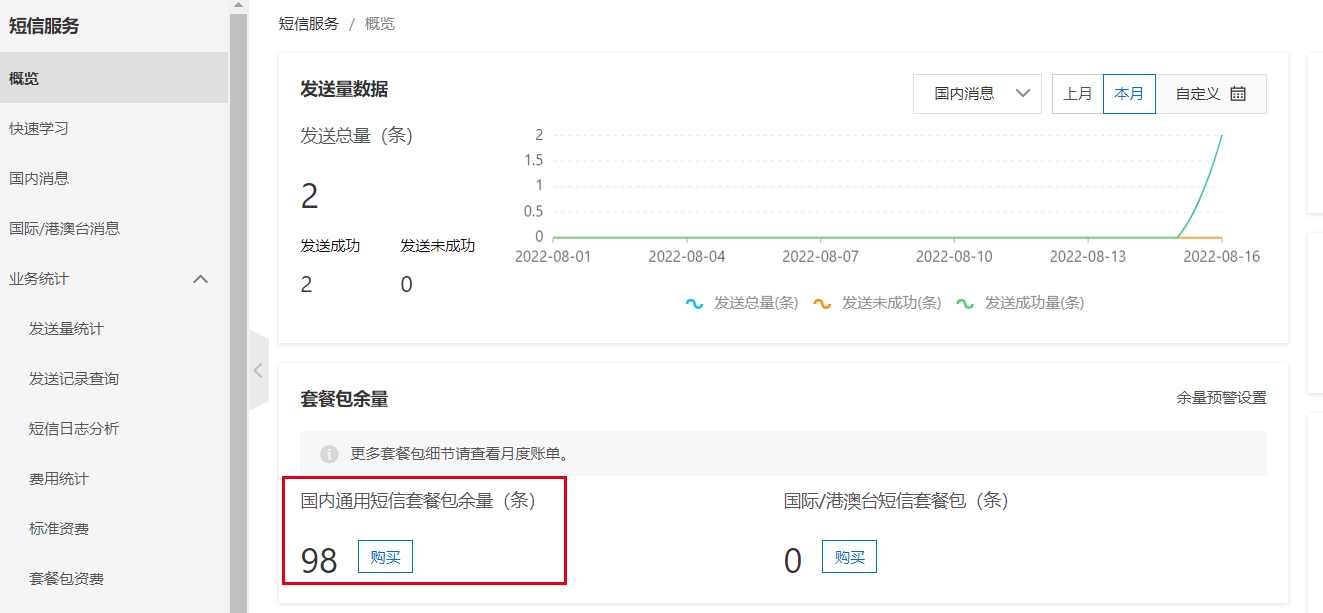Collapse the 业务统计 menu section
This screenshot has height=613, width=1323.
(201, 280)
